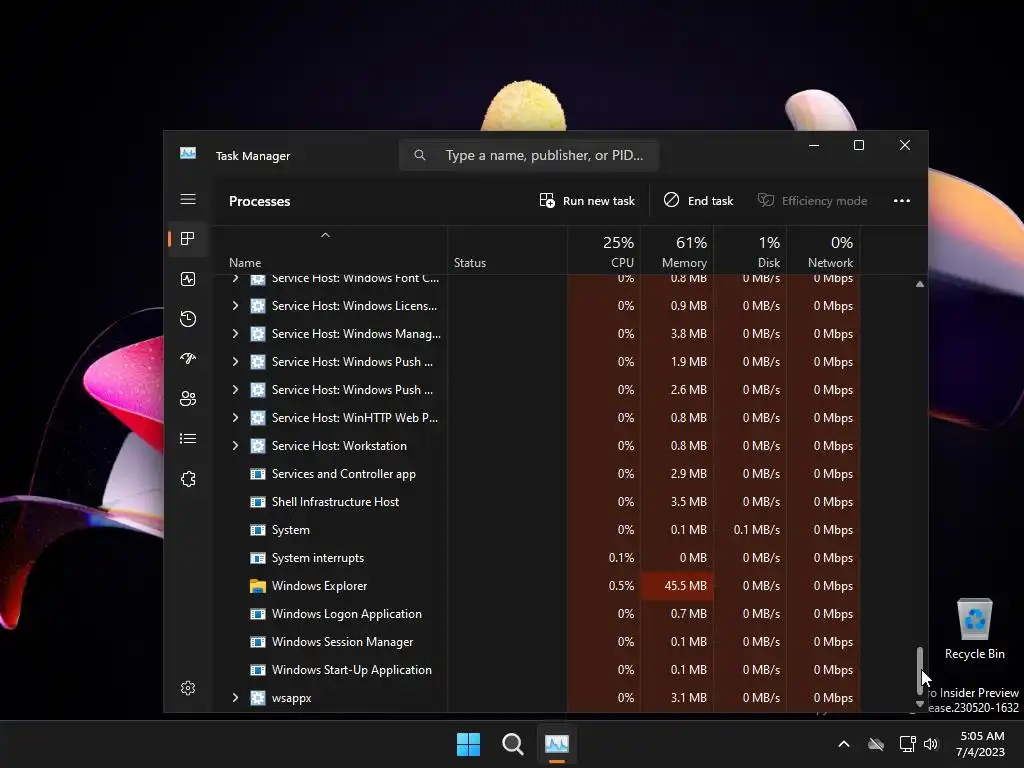Open the App history sidebar icon

188,319
